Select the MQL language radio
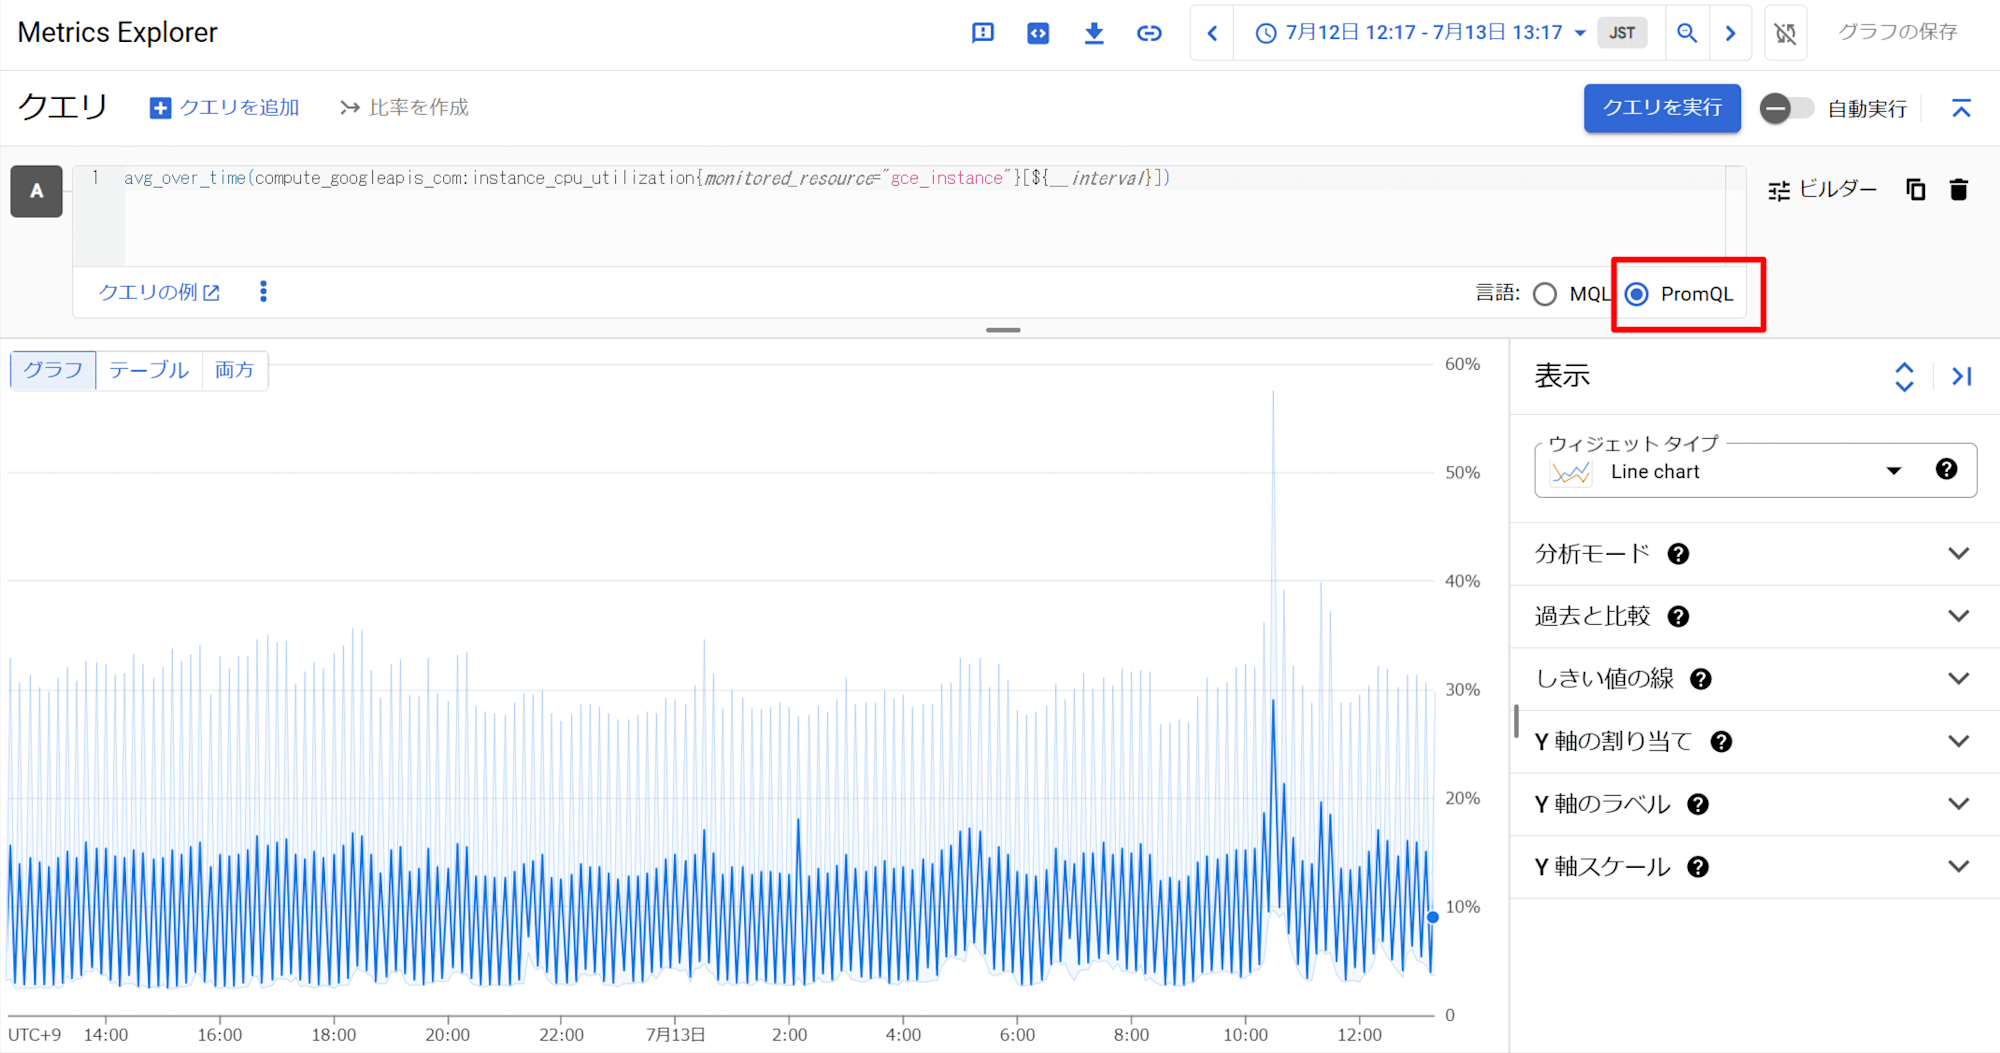 [1545, 294]
